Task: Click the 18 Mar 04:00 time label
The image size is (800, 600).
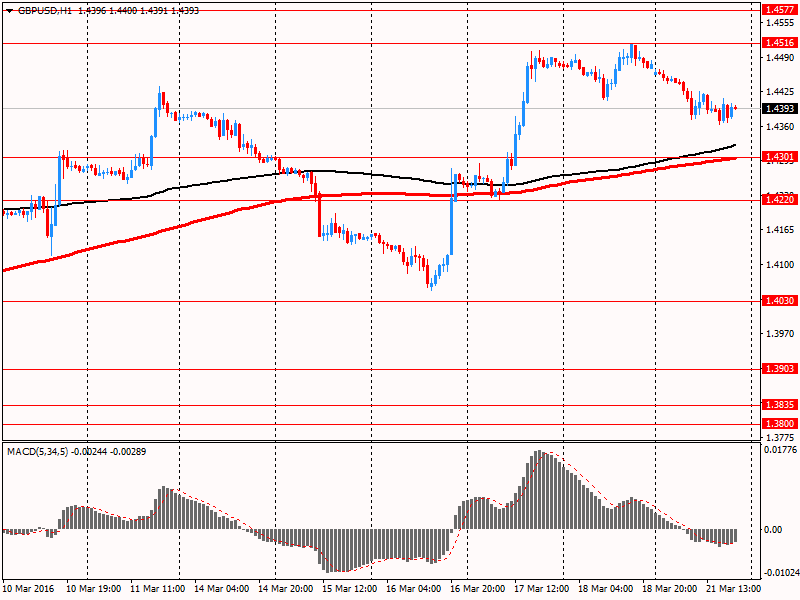Action: pos(606,589)
